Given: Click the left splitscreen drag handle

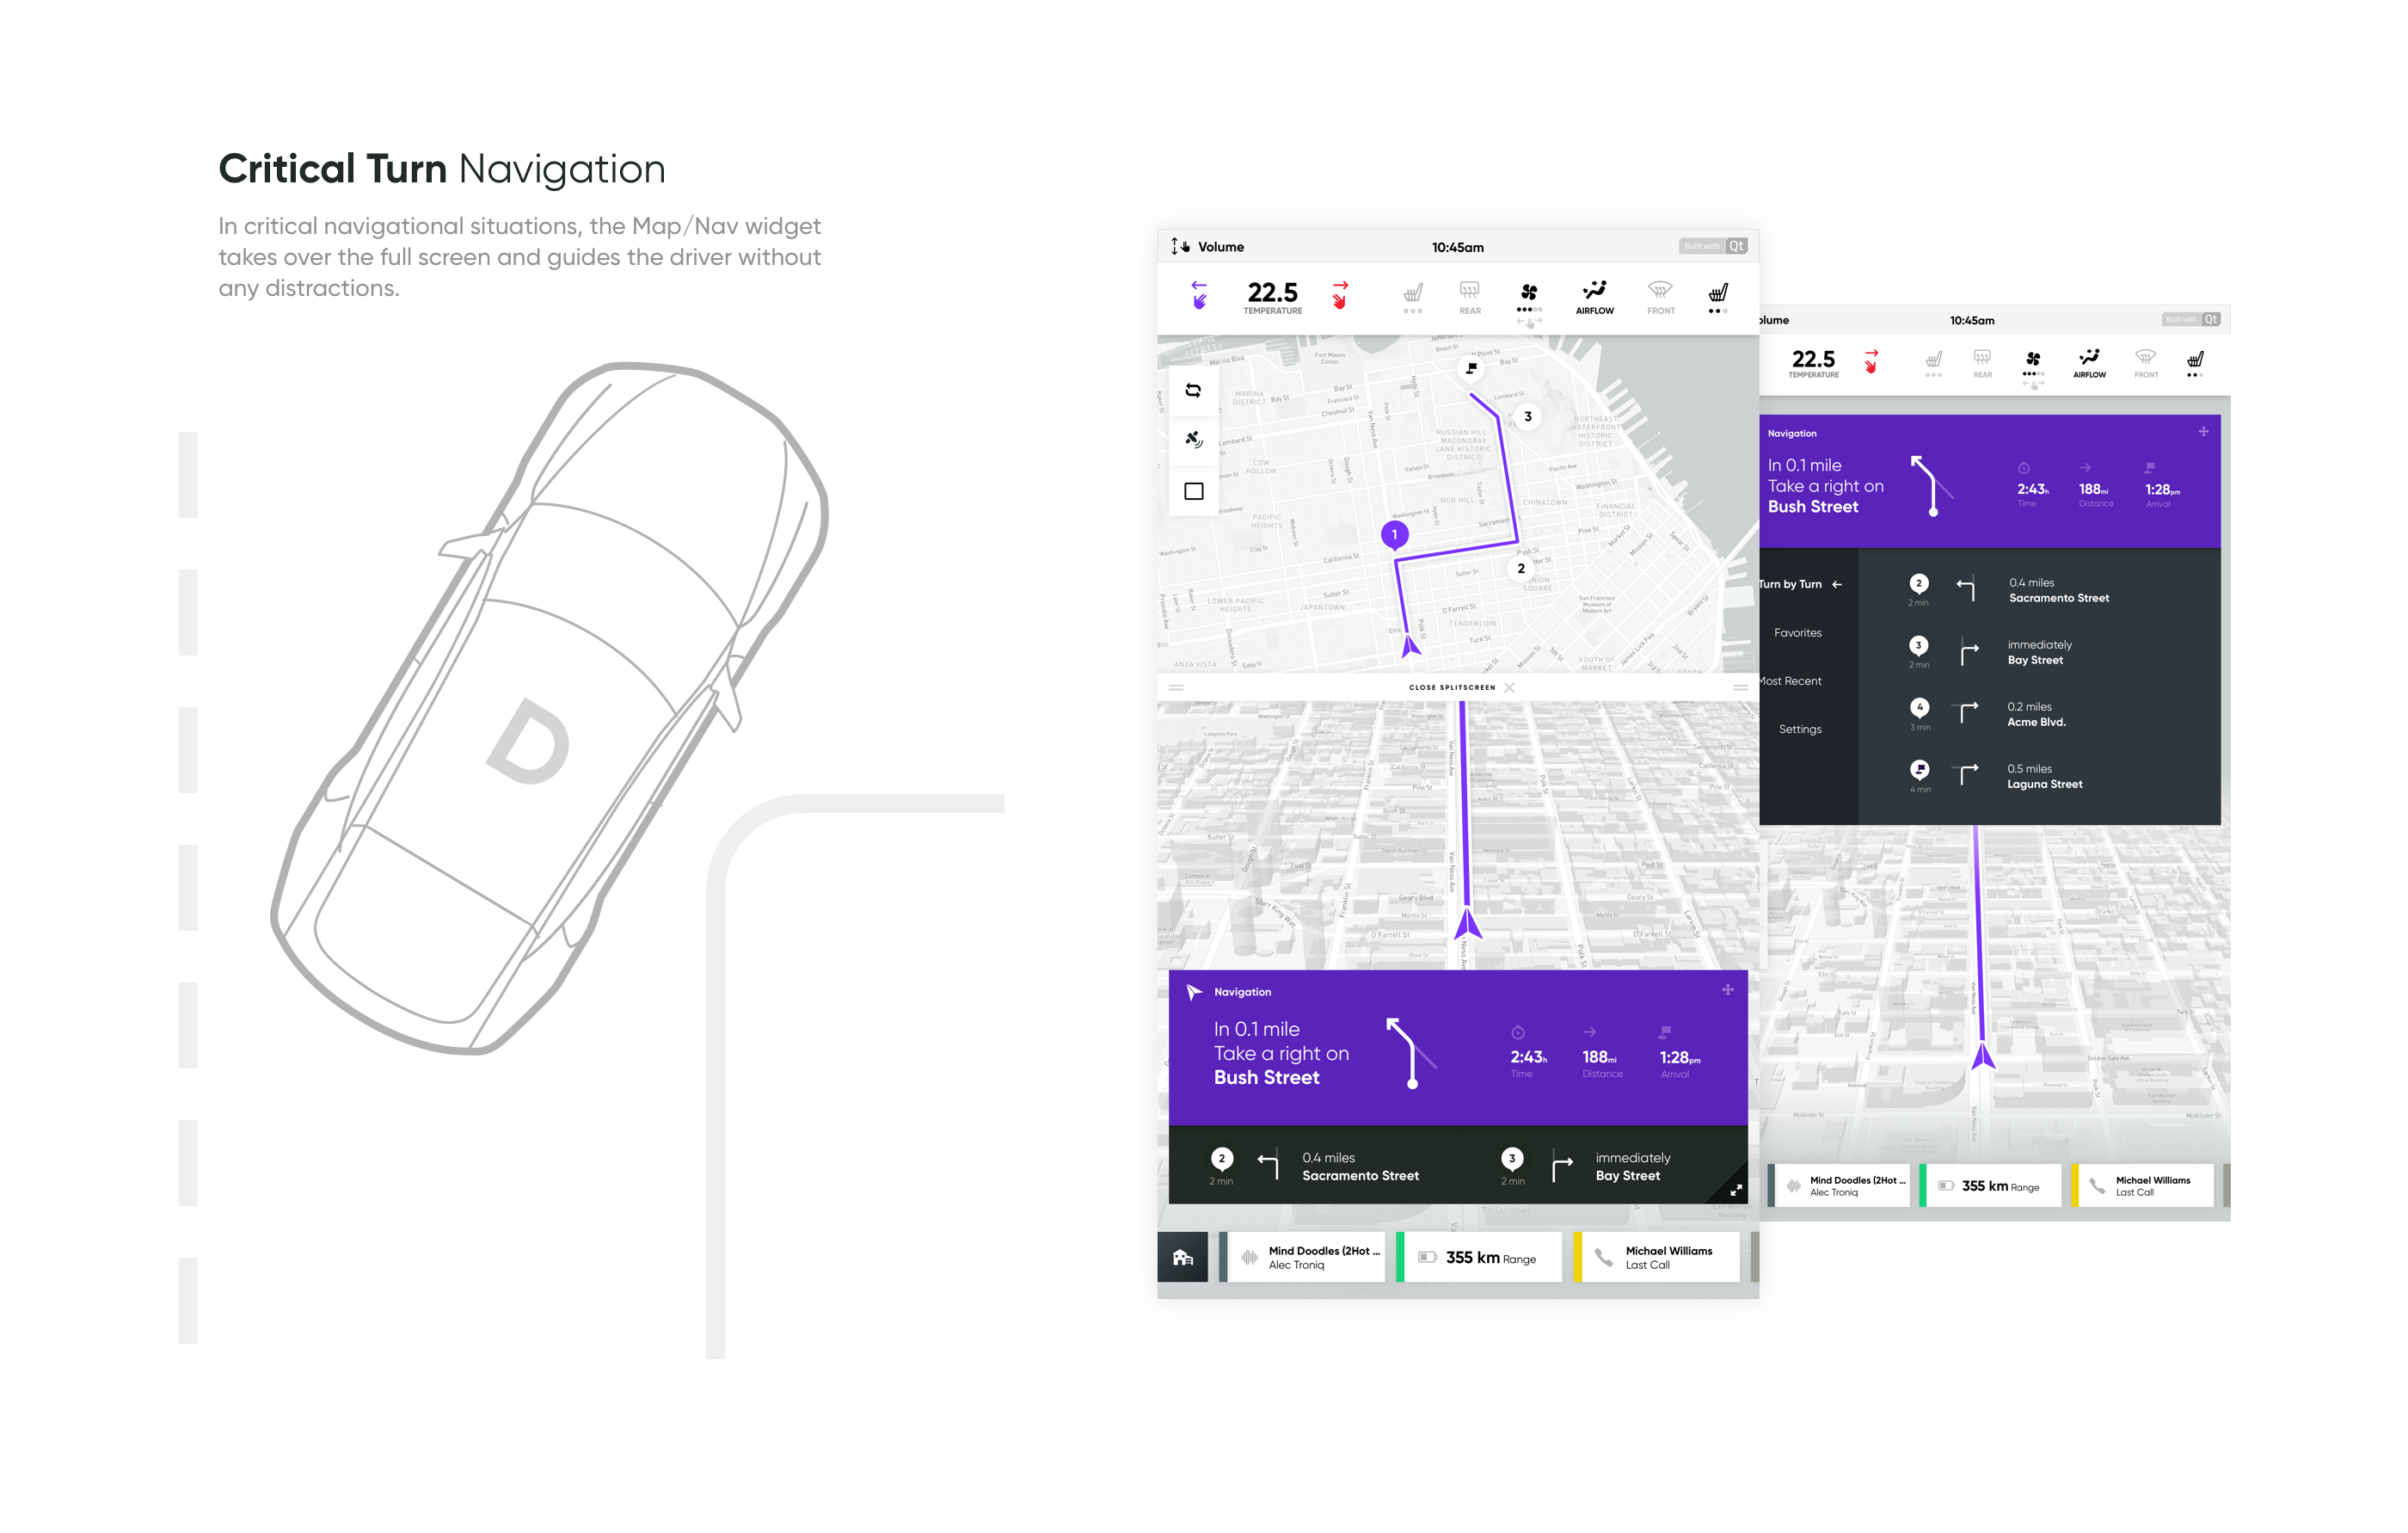Looking at the screenshot, I should 1176,688.
